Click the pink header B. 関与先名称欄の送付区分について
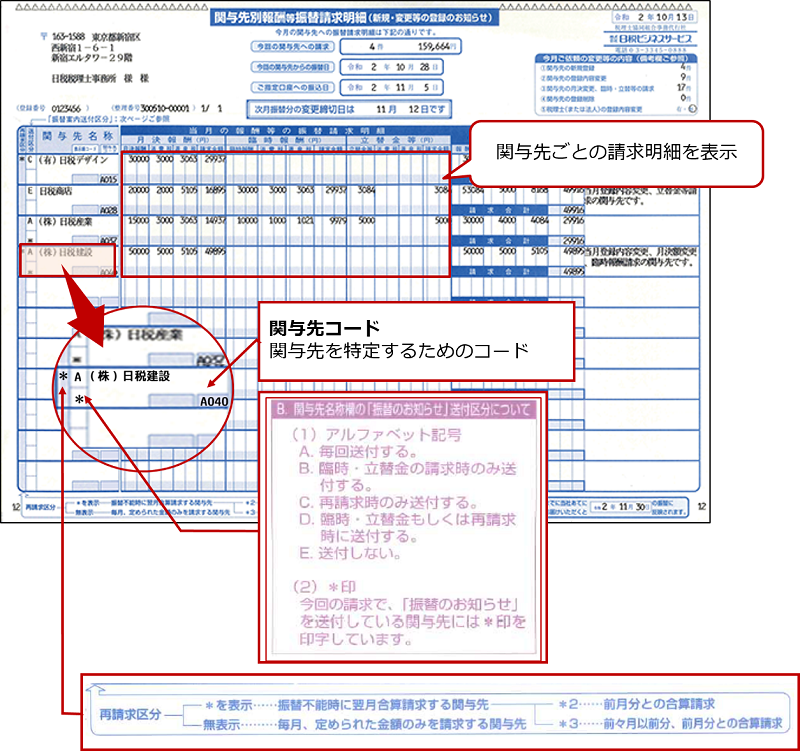 pos(403,409)
